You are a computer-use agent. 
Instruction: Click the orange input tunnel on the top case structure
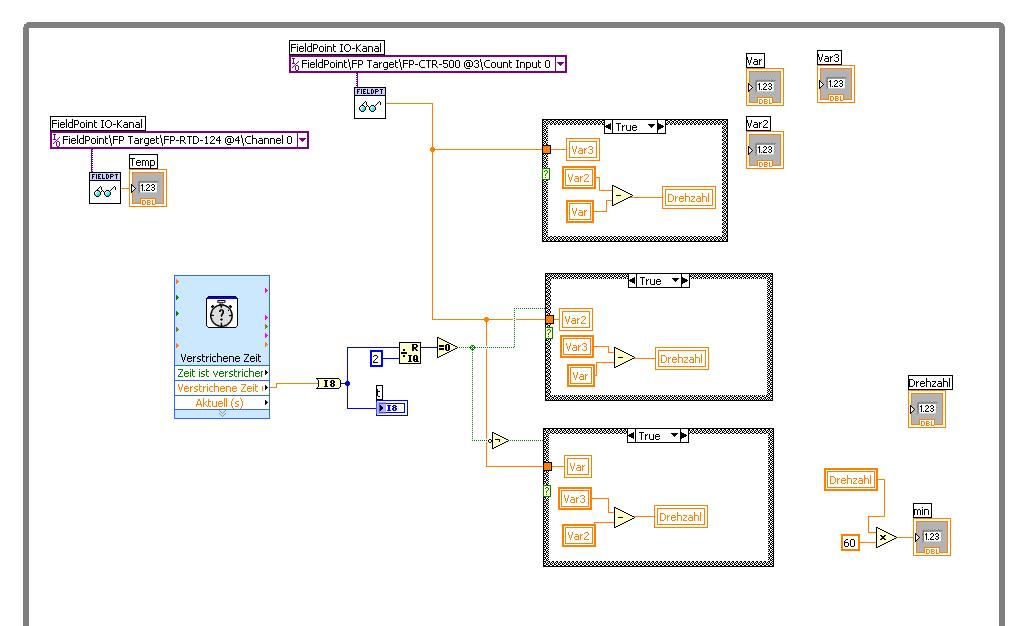click(547, 149)
